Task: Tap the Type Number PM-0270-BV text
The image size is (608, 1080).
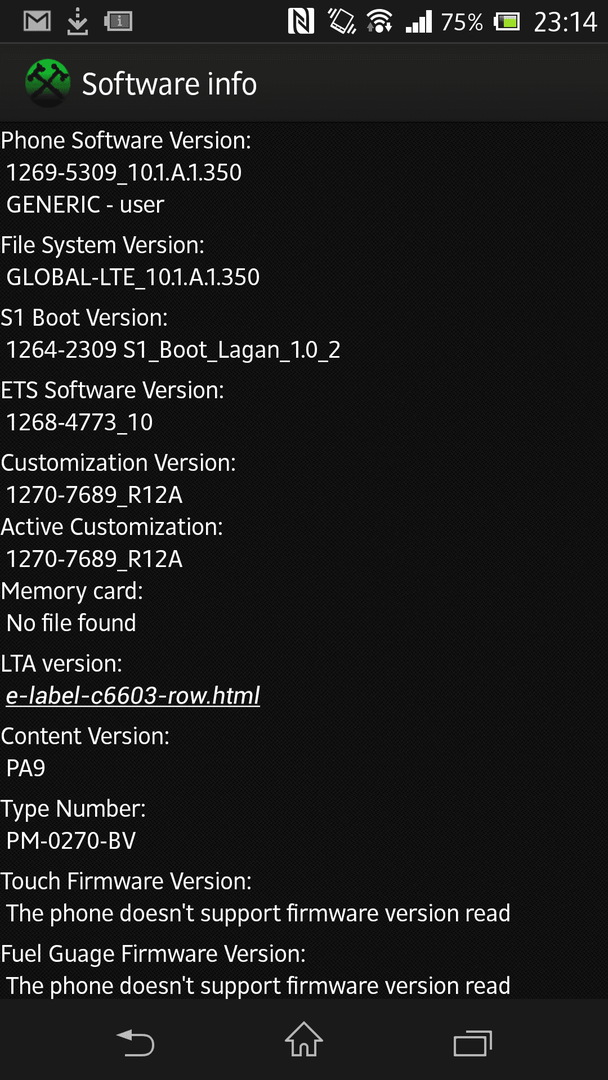Action: coord(71,841)
